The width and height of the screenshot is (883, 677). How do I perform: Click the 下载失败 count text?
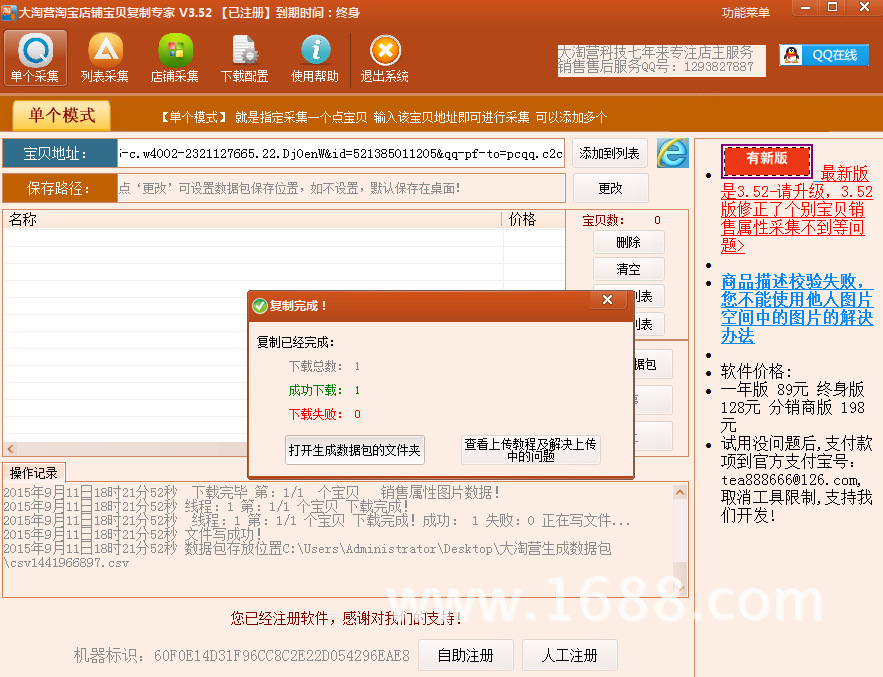point(324,415)
